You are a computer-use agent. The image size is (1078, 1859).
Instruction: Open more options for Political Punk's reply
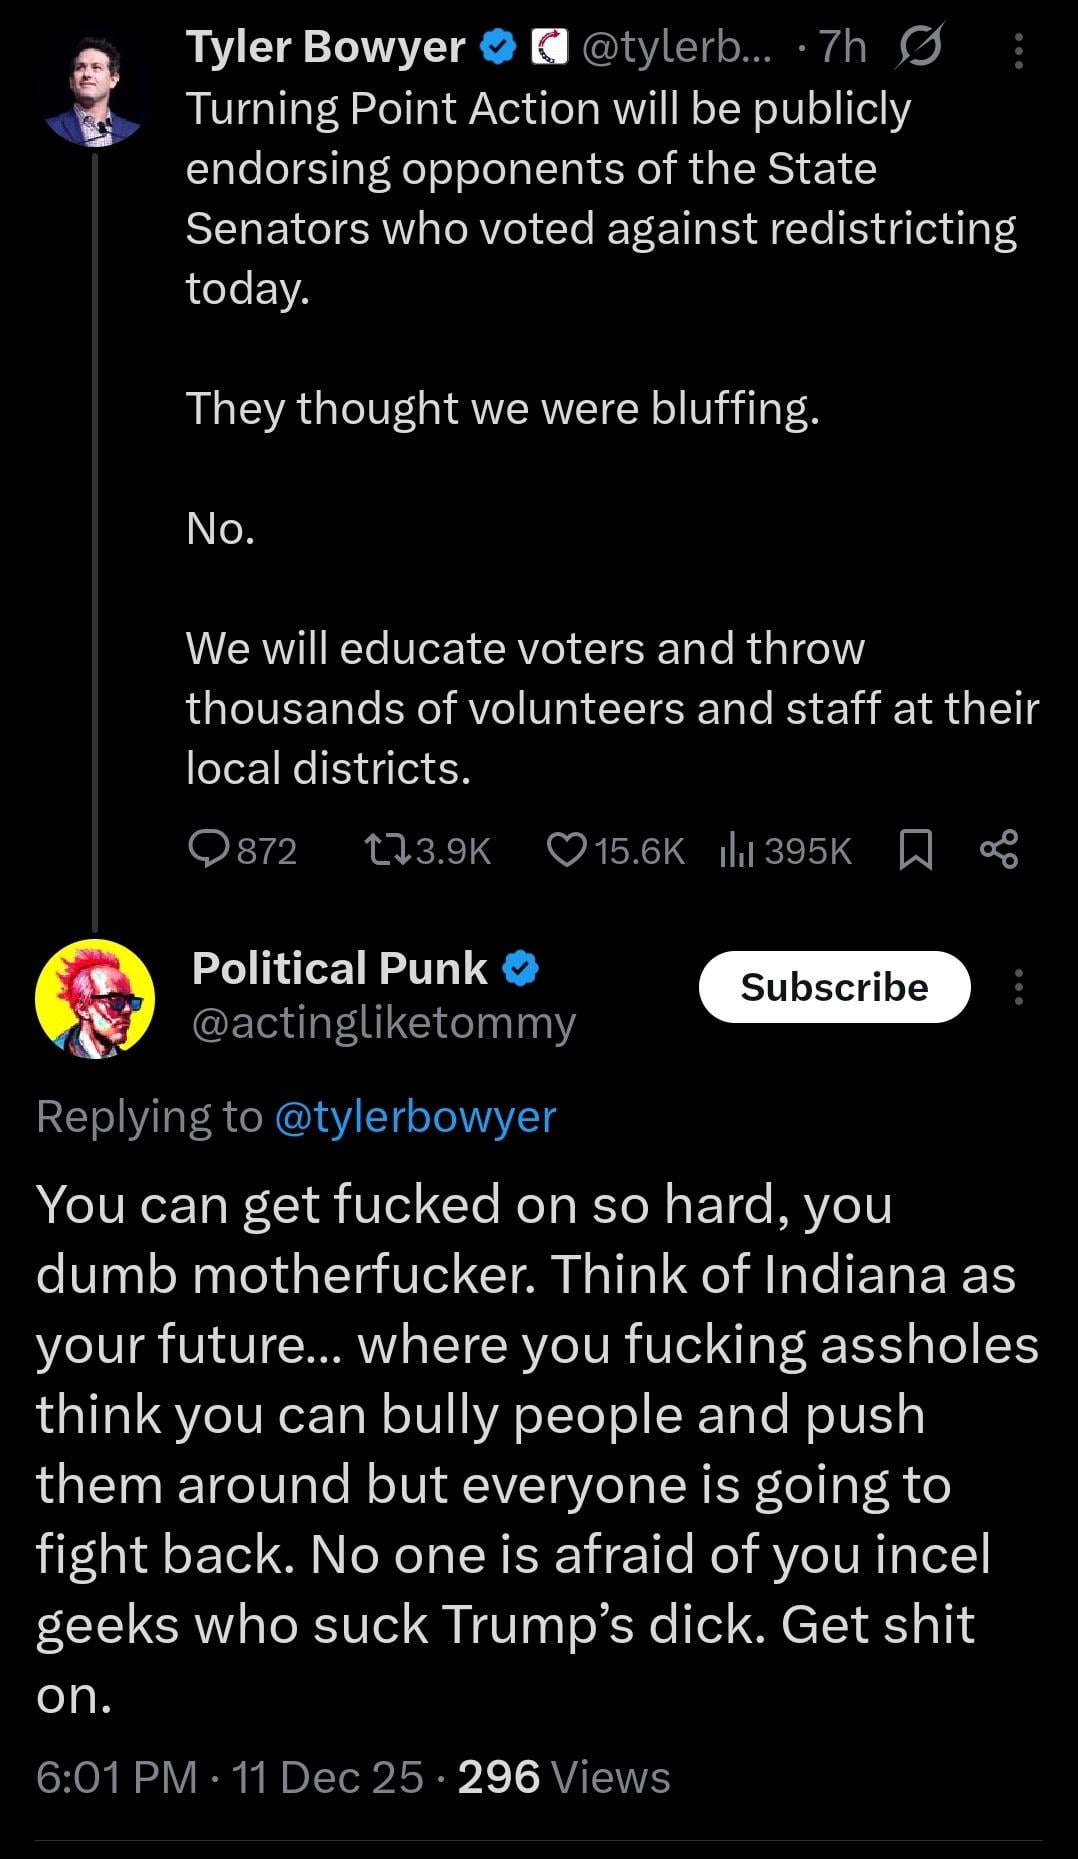coord(1018,987)
